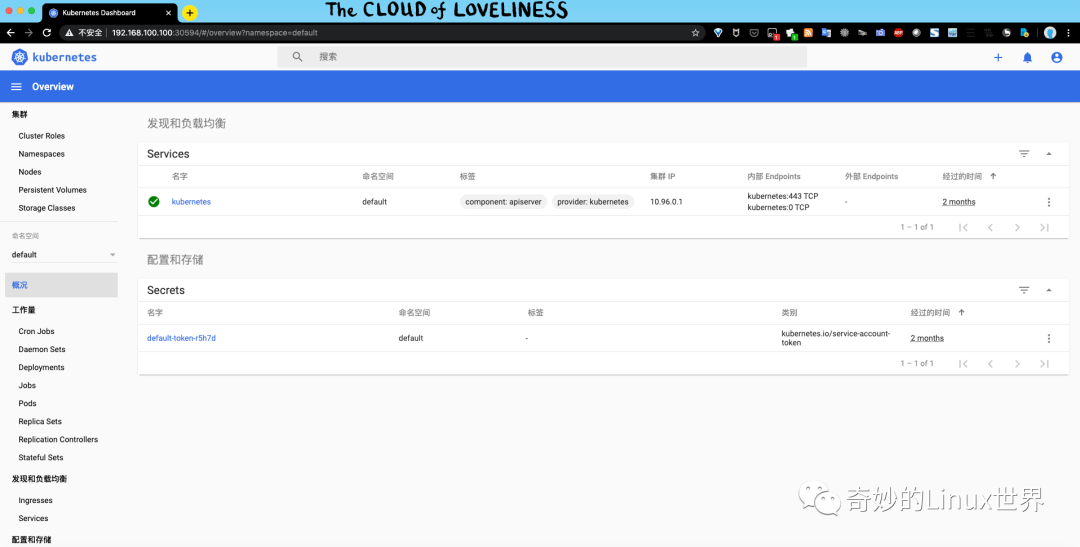Open Nodes in sidebar
This screenshot has width=1080, height=547.
click(30, 172)
